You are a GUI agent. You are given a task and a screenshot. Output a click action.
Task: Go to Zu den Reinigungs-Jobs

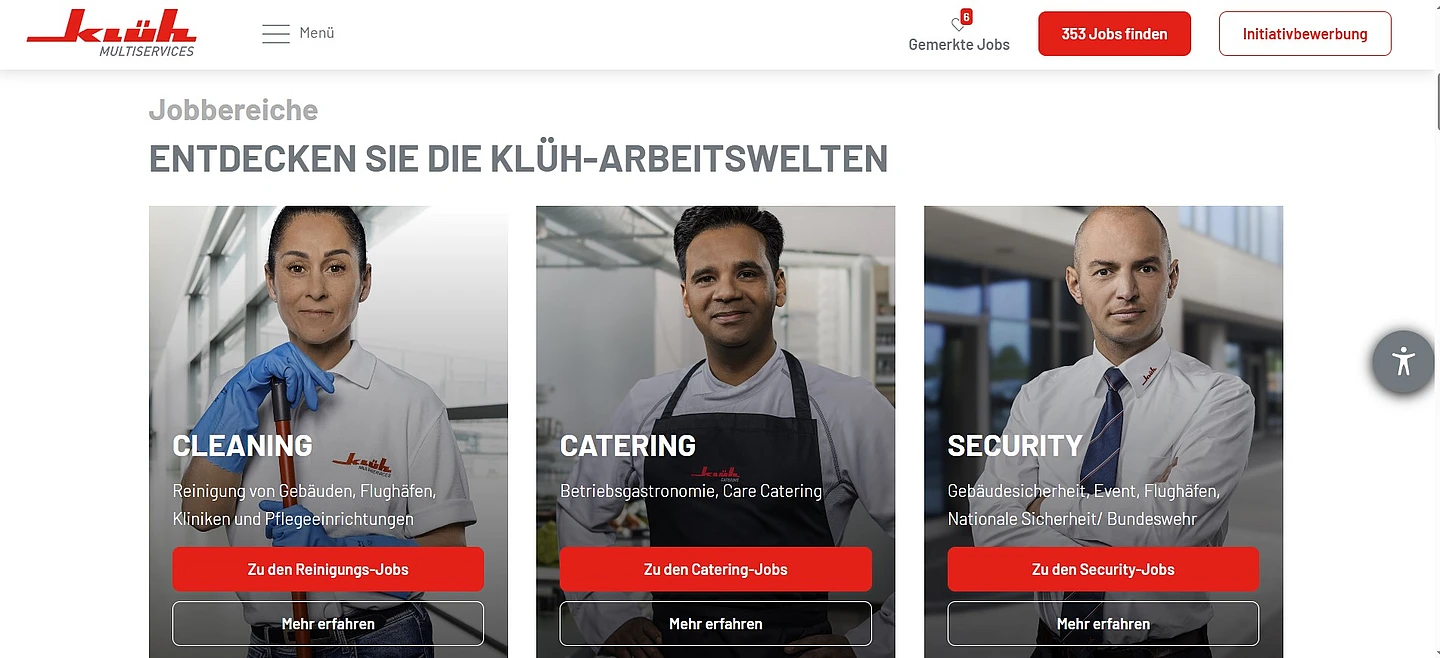(328, 569)
